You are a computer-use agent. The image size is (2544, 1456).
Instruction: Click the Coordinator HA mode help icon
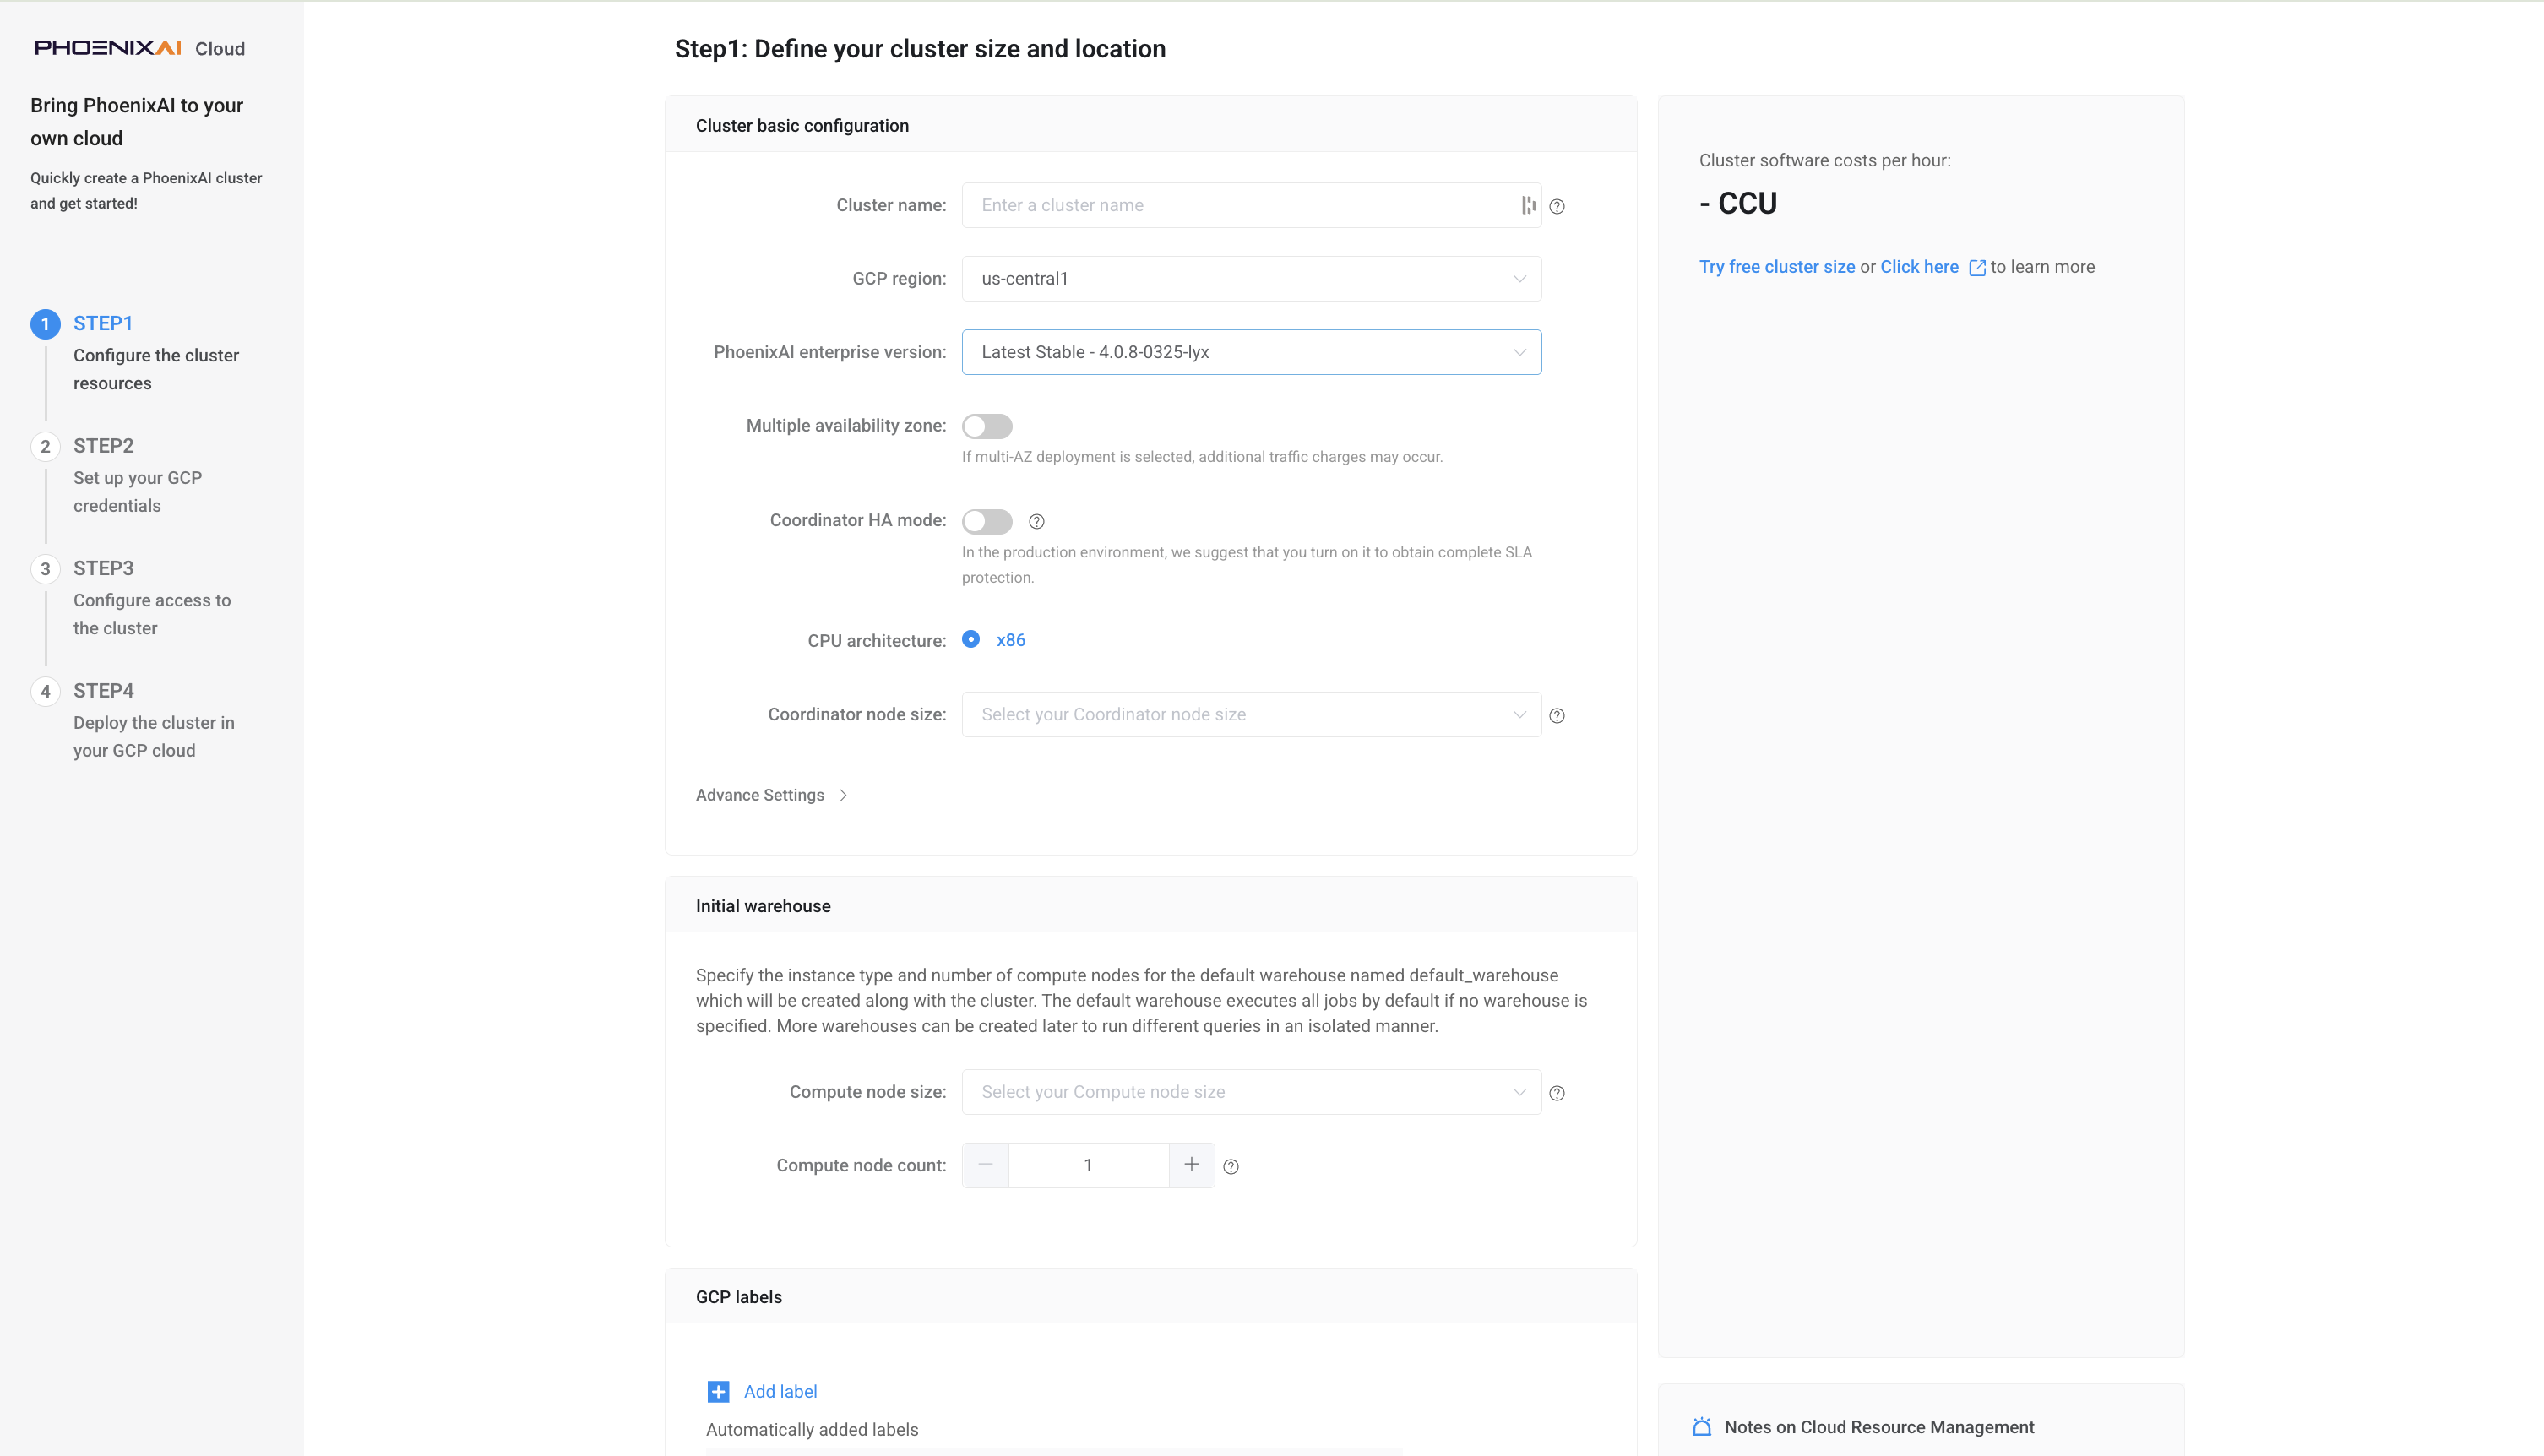click(x=1037, y=521)
